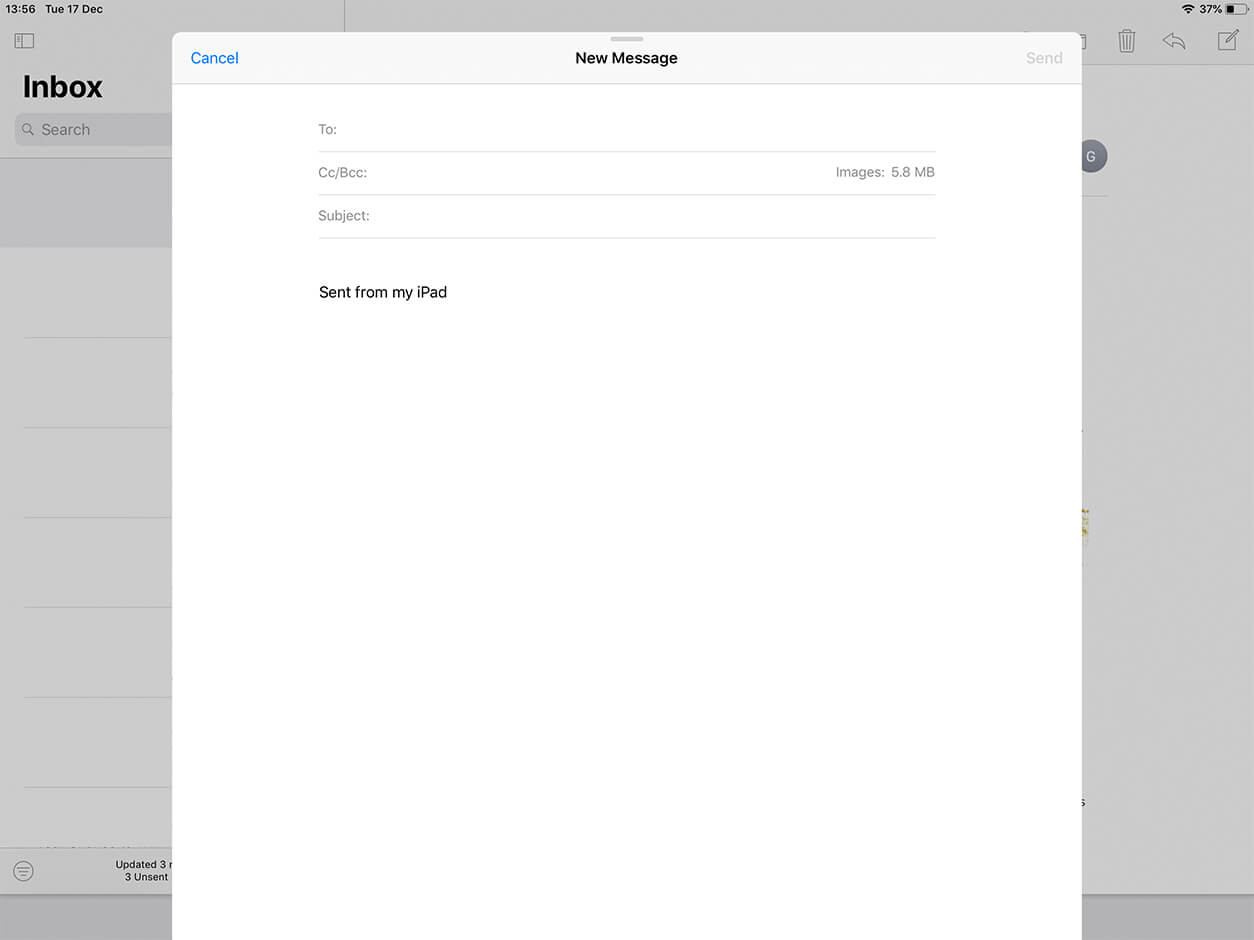This screenshot has height=940, width=1254.
Task: Place cursor on Sent from my iPad signature
Action: click(383, 292)
